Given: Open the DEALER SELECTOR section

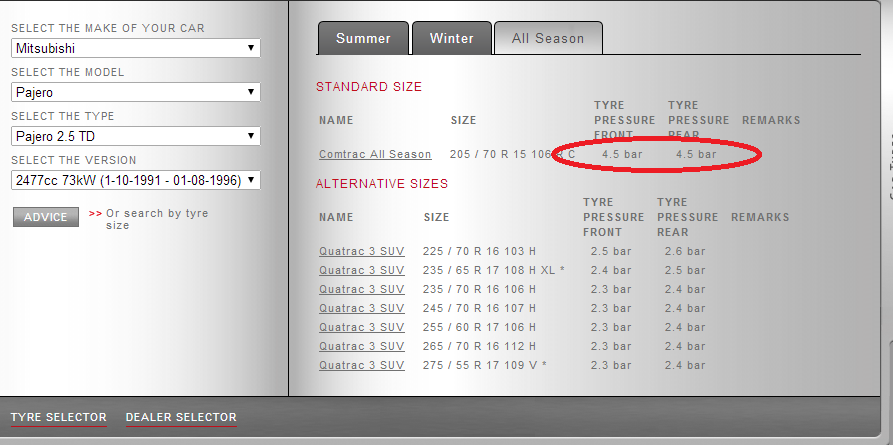Looking at the screenshot, I should pos(181,418).
